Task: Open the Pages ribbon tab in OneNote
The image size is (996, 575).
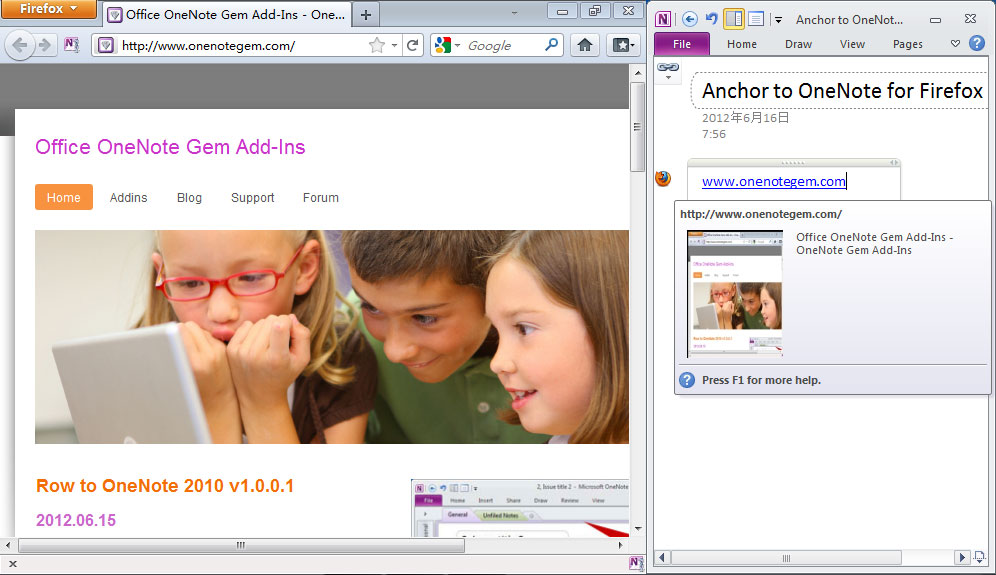Action: (x=907, y=44)
